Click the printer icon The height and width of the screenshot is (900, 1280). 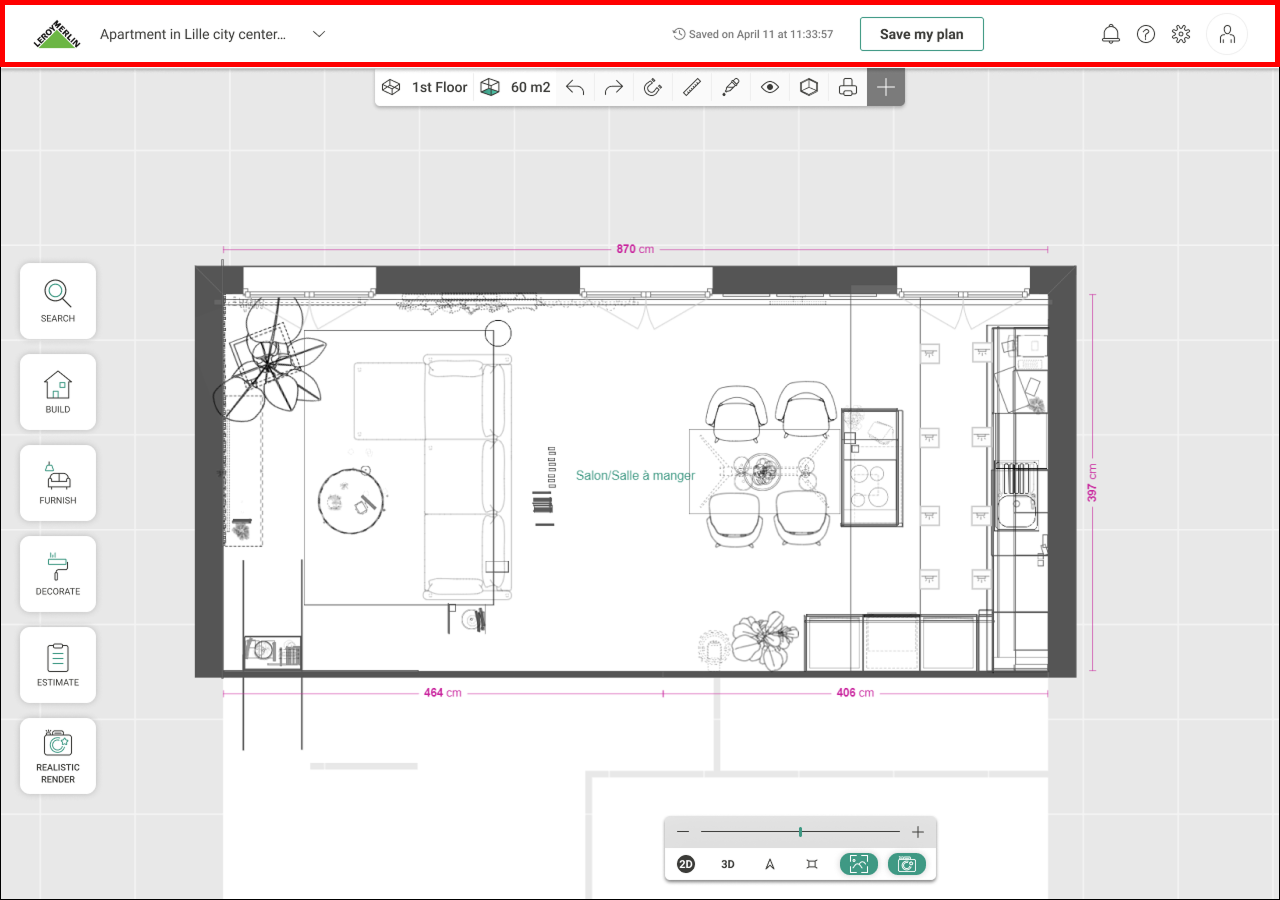point(848,88)
